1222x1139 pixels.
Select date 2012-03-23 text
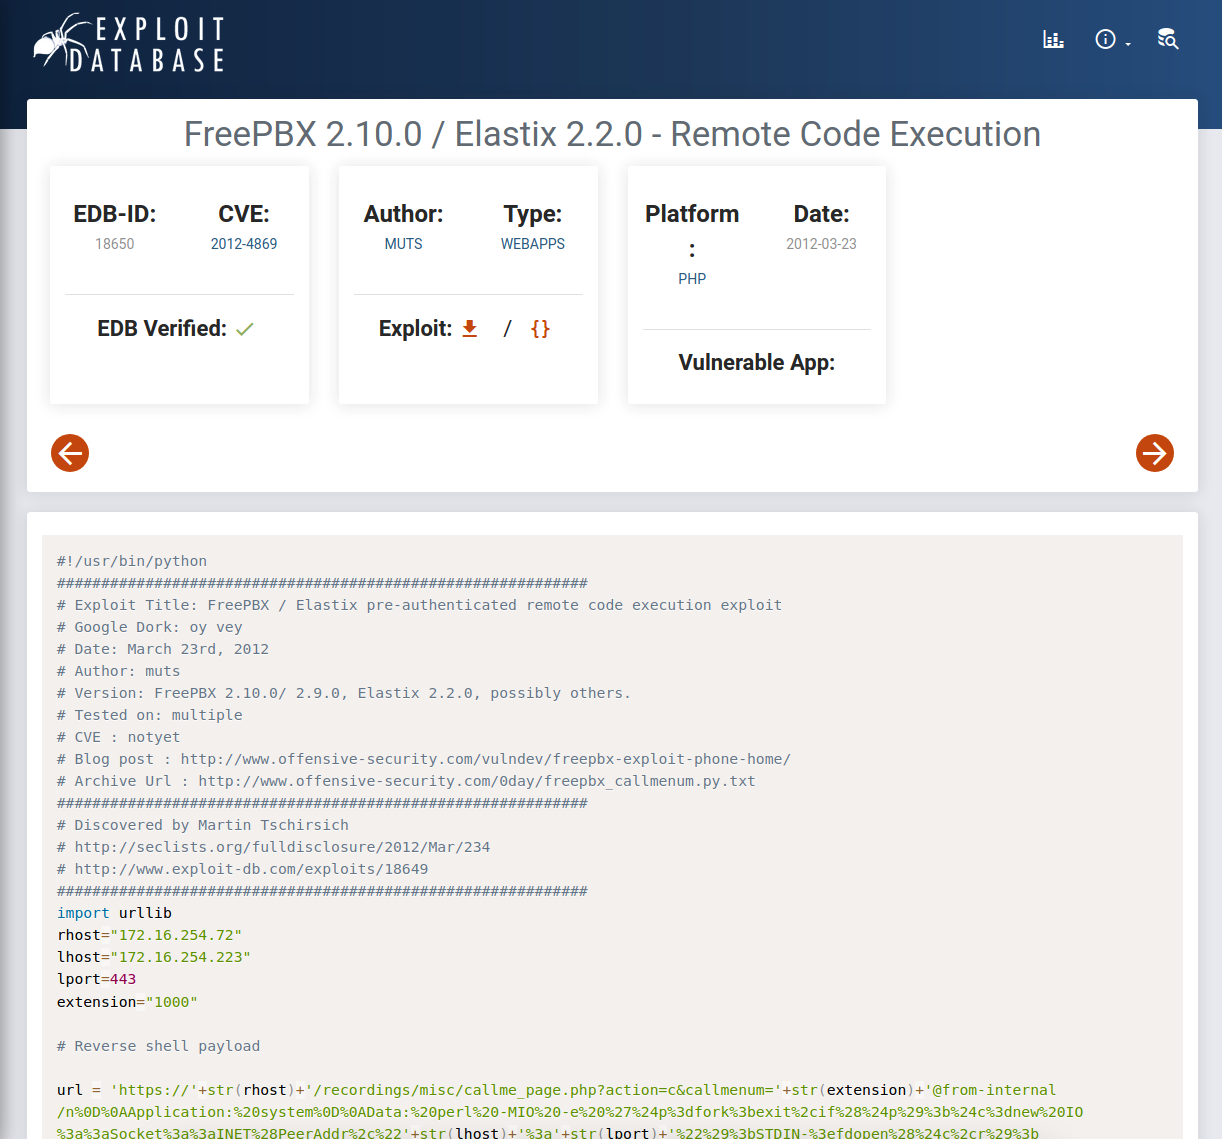click(821, 244)
